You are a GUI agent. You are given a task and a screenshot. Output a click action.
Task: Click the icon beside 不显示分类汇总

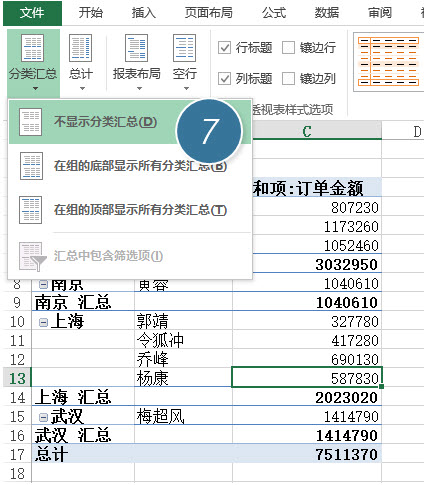31,122
